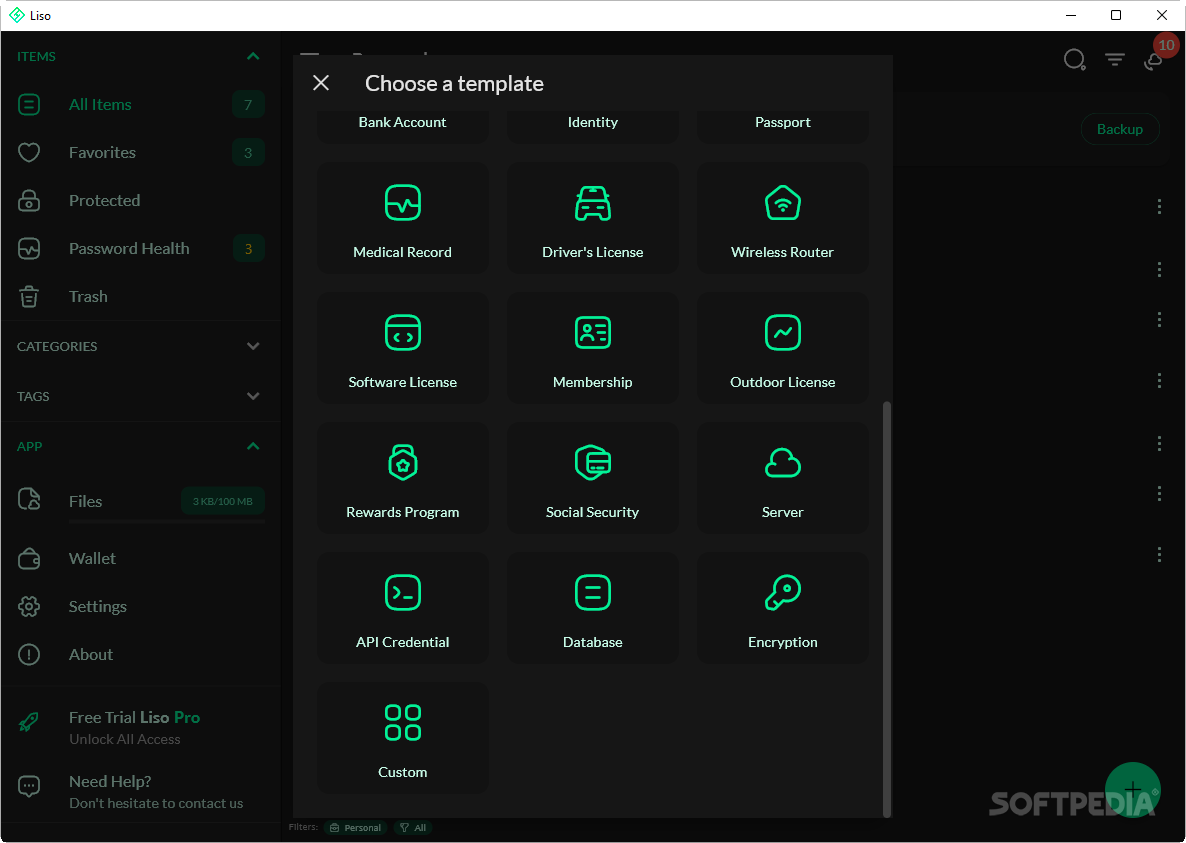Open the Encryption template

782,609
